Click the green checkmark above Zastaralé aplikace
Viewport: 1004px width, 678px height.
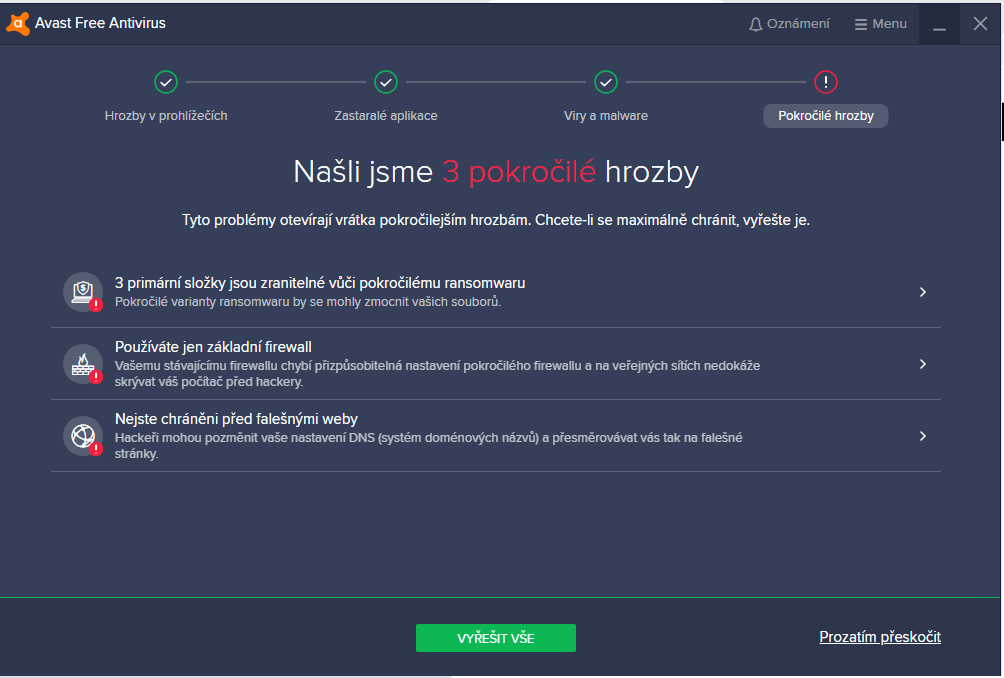click(x=386, y=82)
